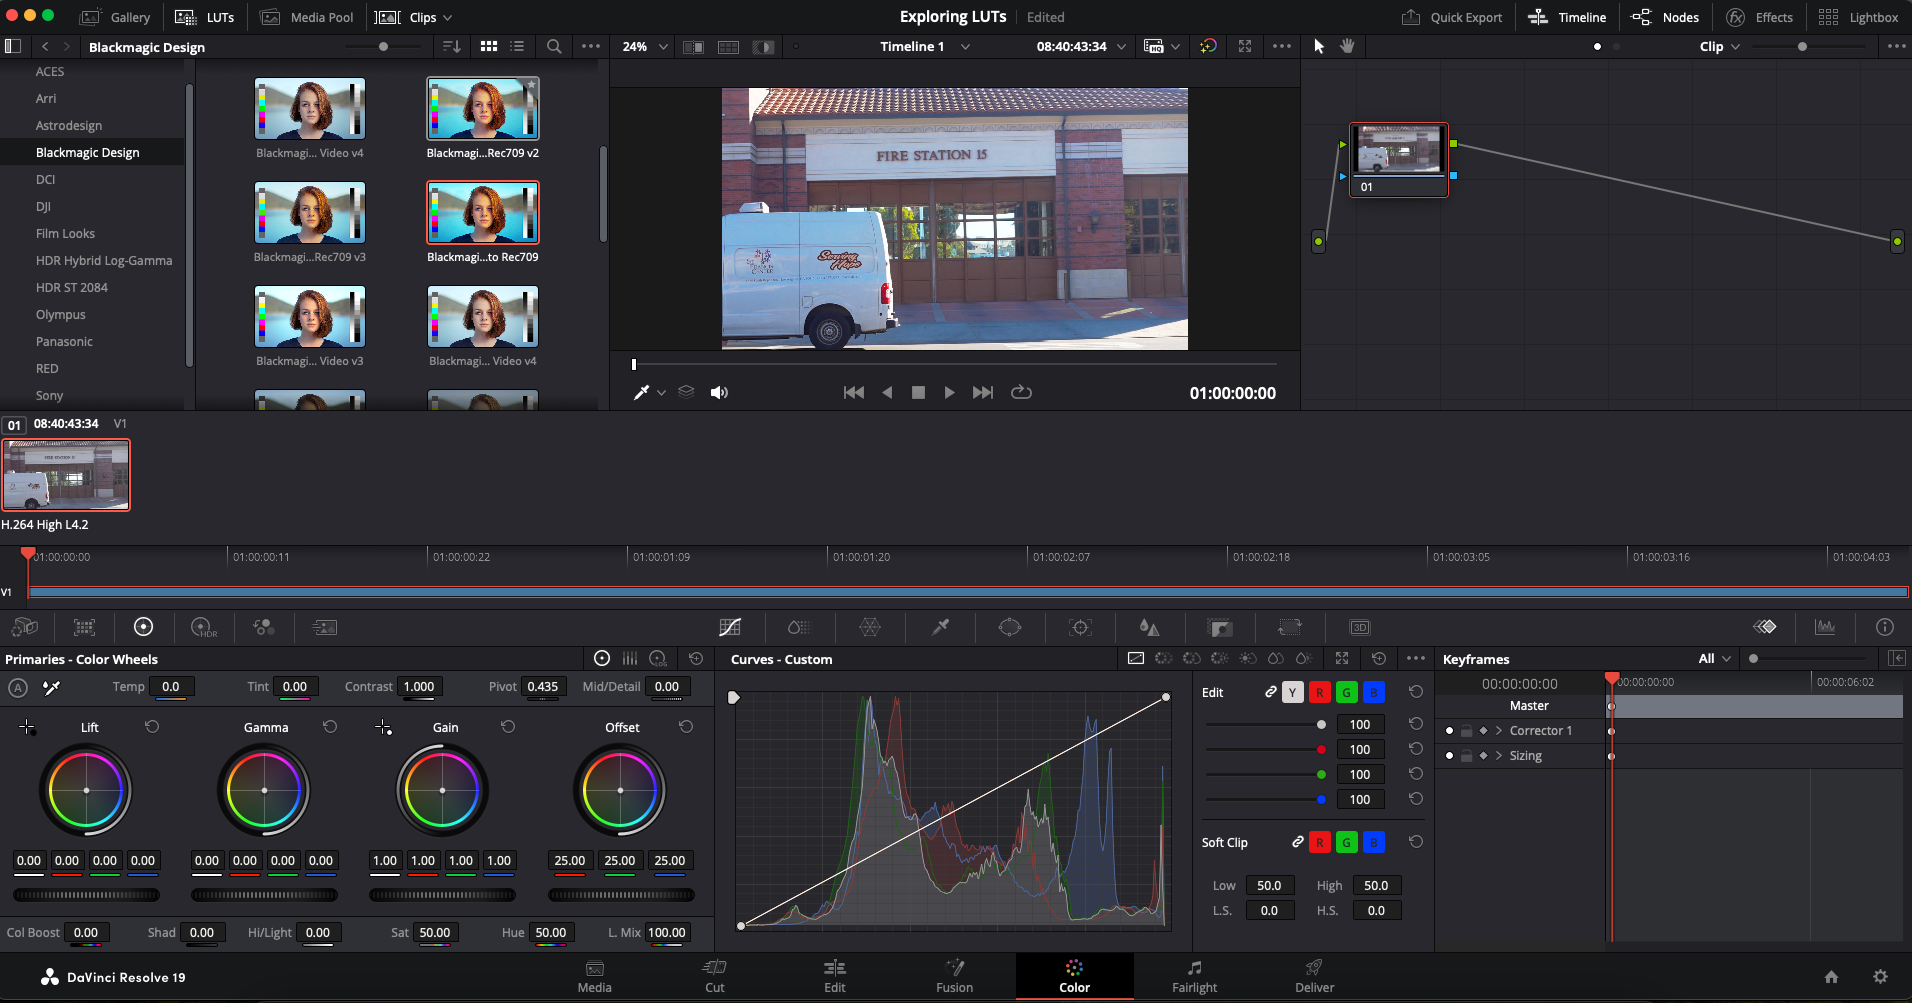The image size is (1912, 1003).
Task: Open project settings gear
Action: [1880, 977]
